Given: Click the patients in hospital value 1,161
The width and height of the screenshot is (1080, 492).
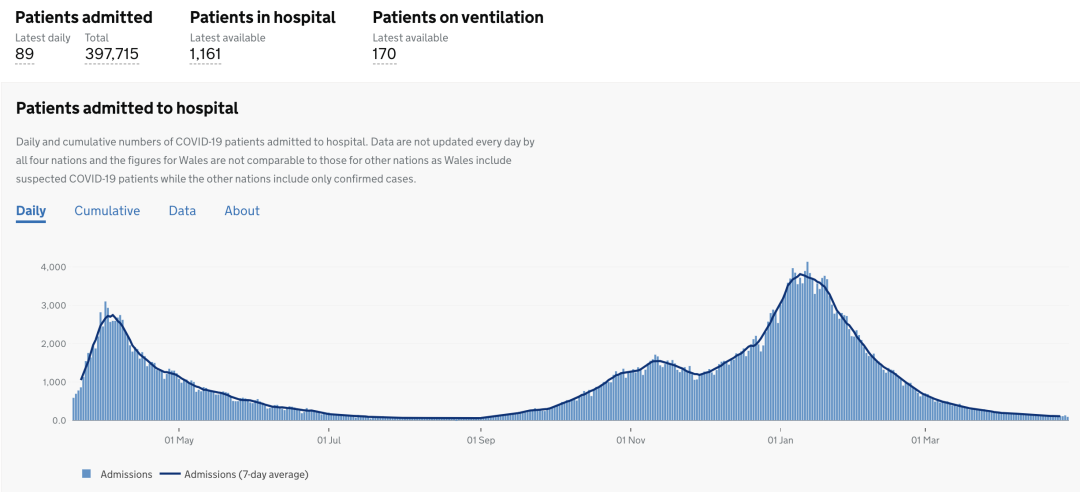Looking at the screenshot, I should (205, 54).
